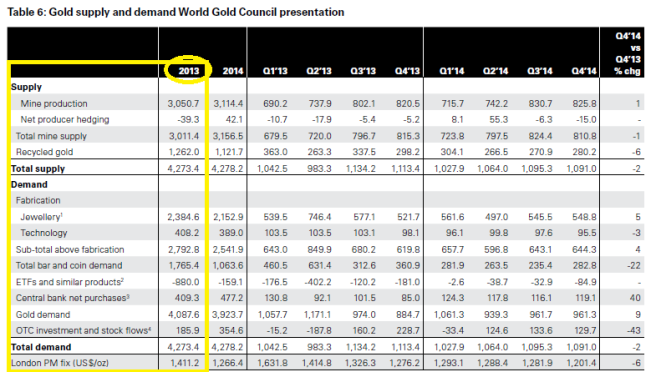
Task: Click the 2013 mine production value 3,050.7
Action: tap(184, 103)
